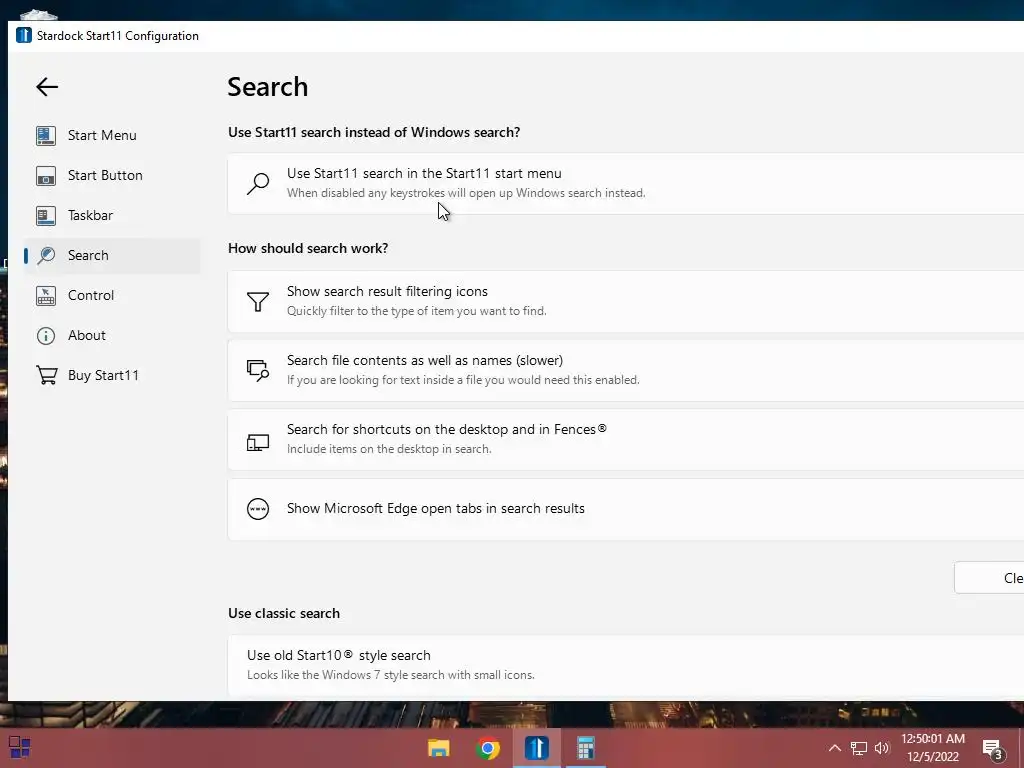The image size is (1024, 768).
Task: Expand the hidden system tray icons chevron
Action: point(835,748)
